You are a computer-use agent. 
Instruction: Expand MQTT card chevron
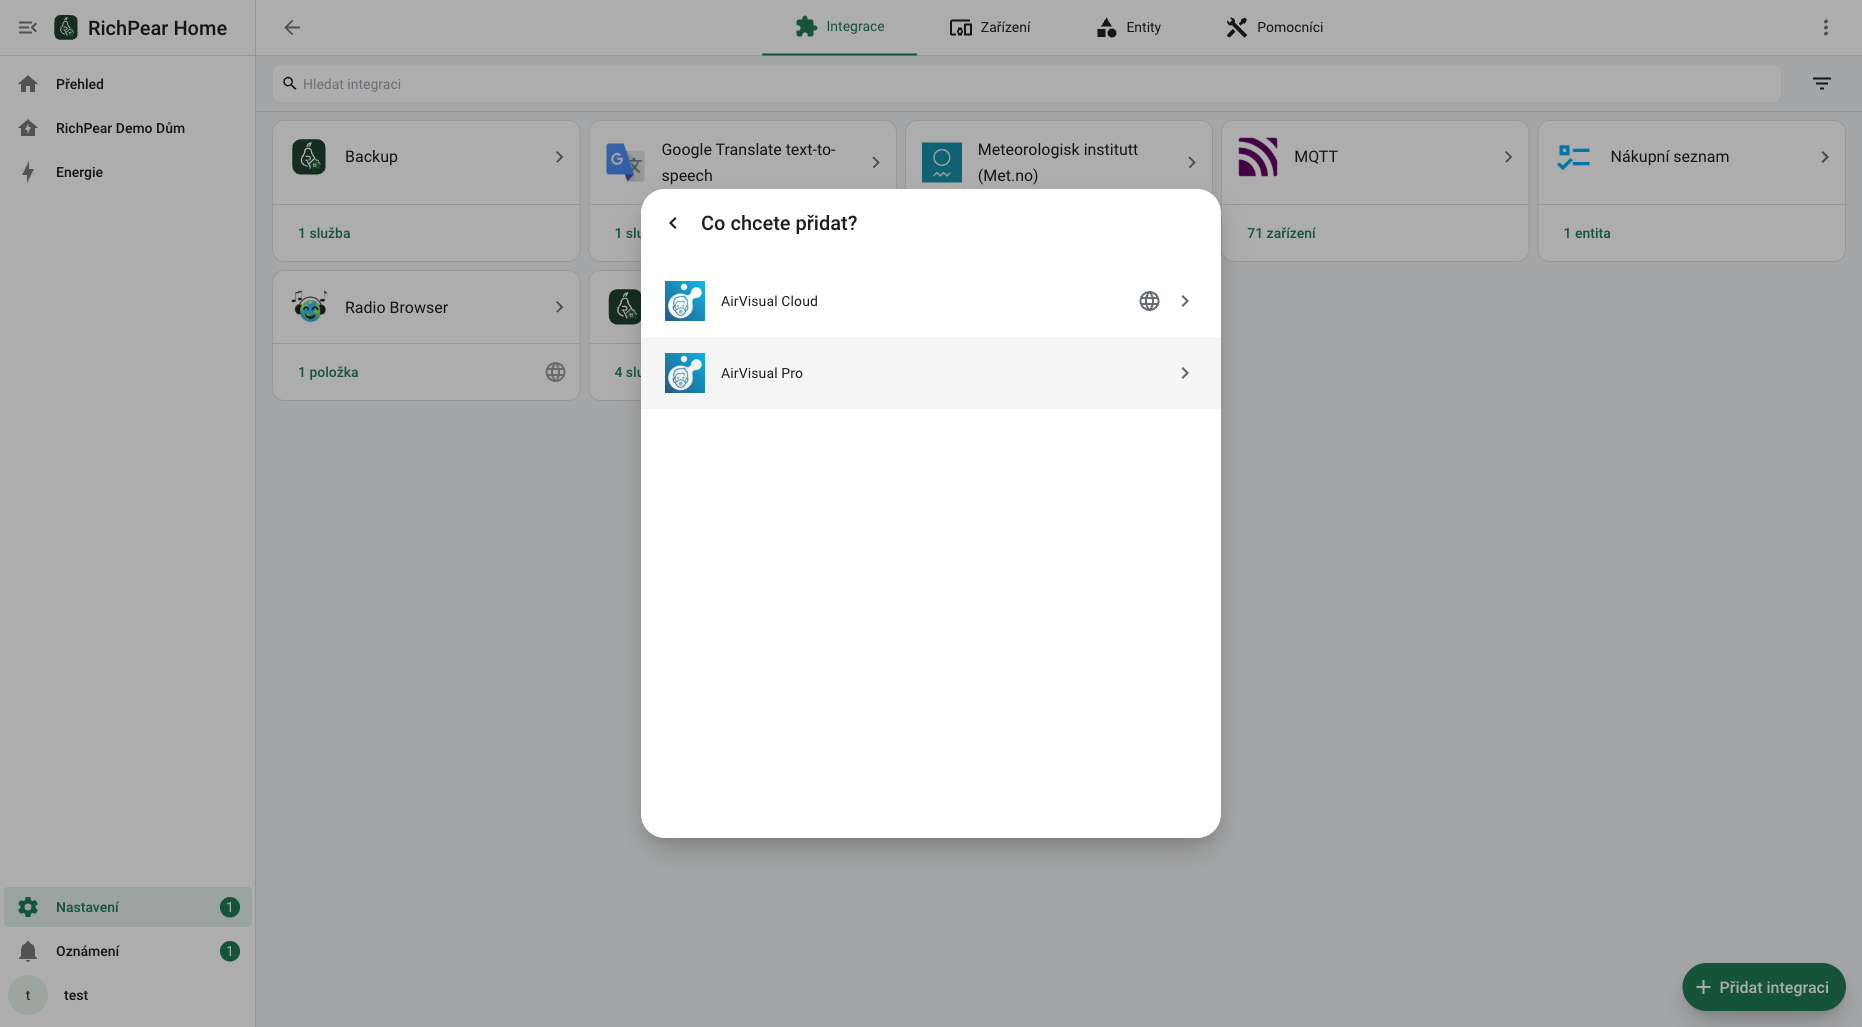[x=1508, y=157]
